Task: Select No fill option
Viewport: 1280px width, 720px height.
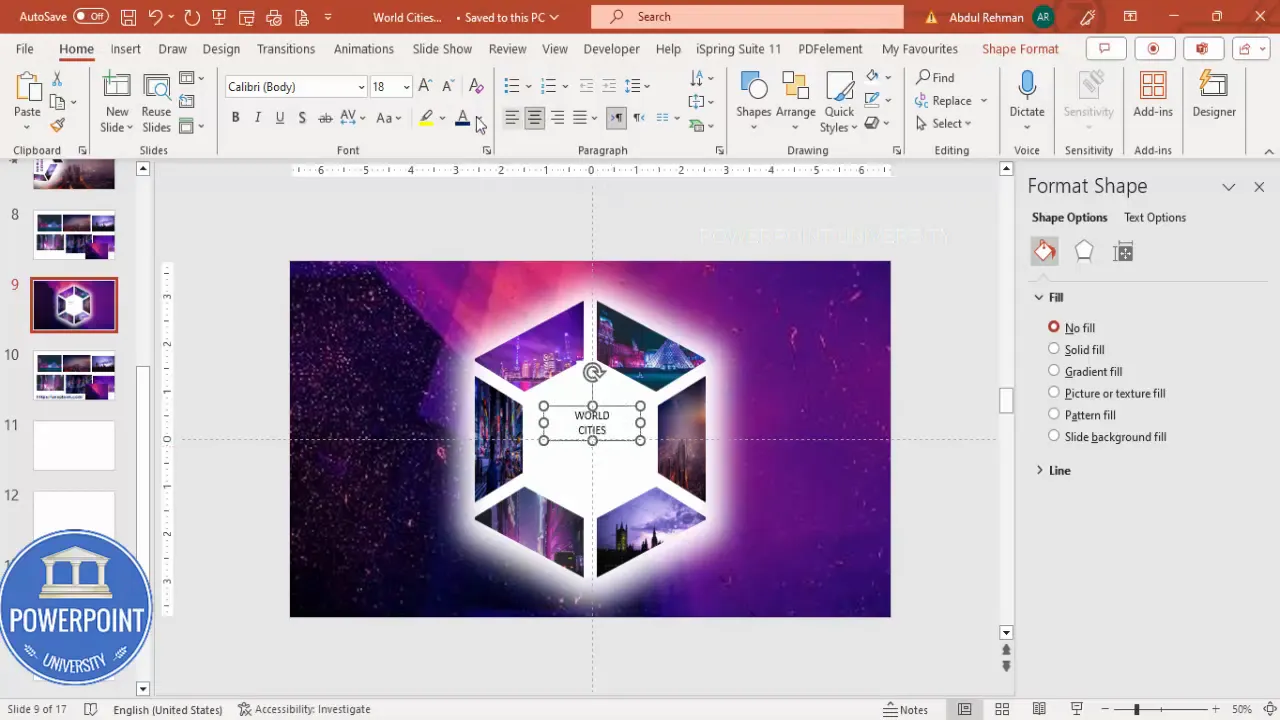Action: click(1071, 328)
